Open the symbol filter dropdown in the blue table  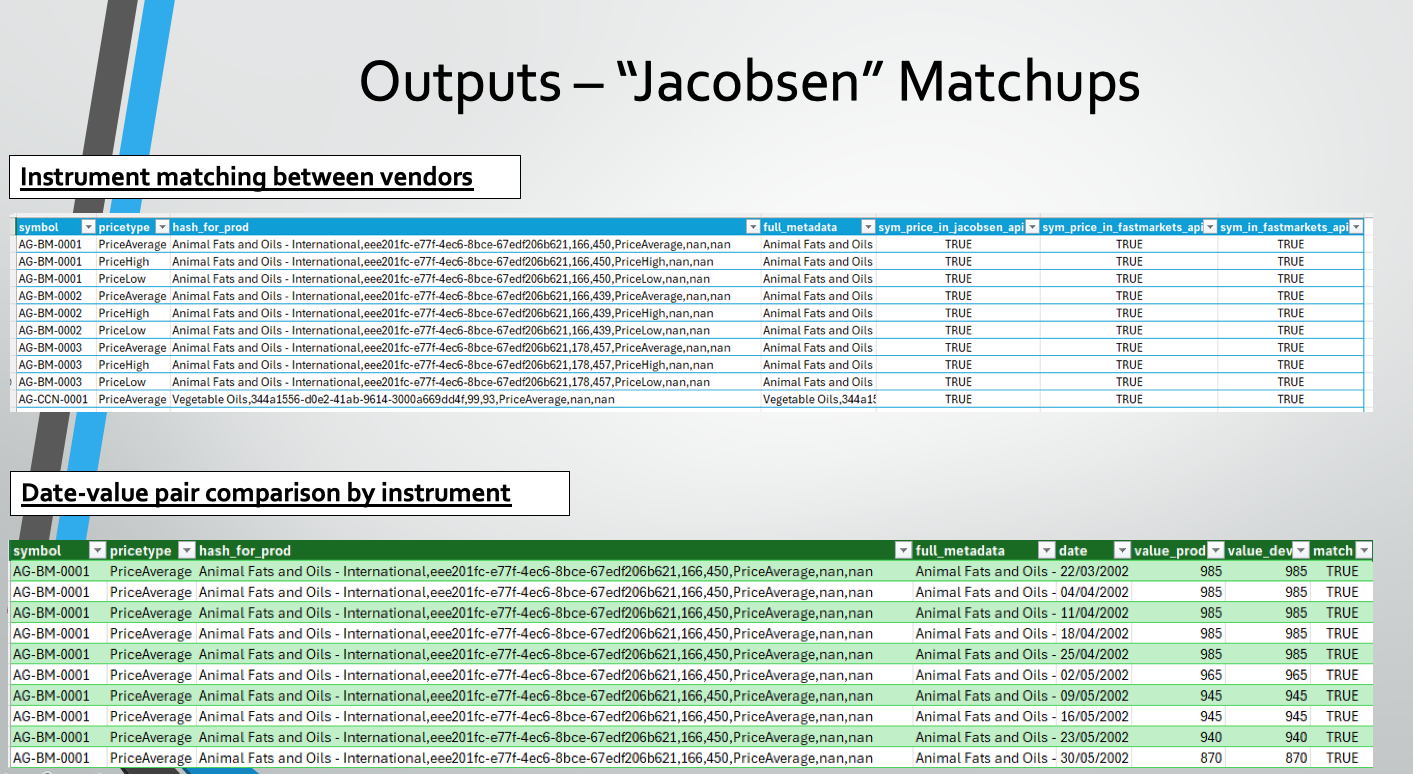[x=87, y=227]
